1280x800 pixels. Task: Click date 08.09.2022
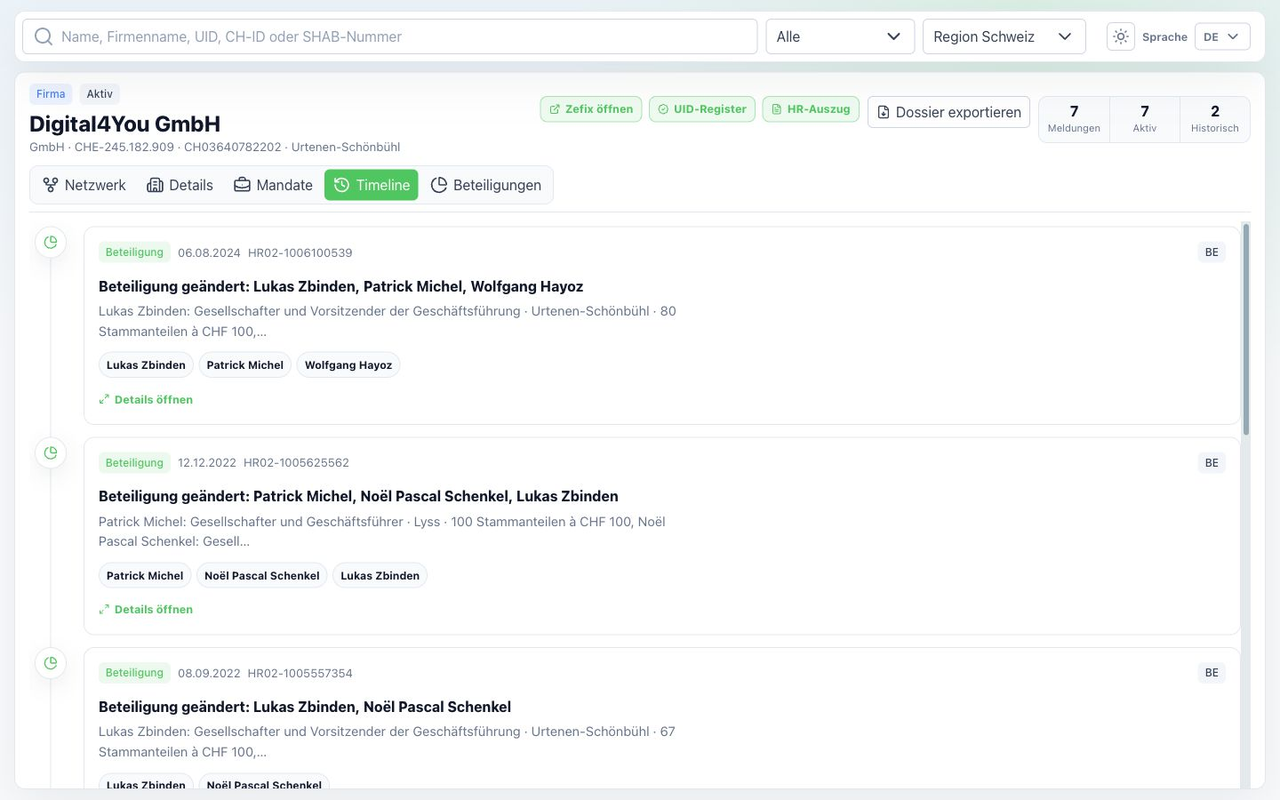(x=209, y=673)
